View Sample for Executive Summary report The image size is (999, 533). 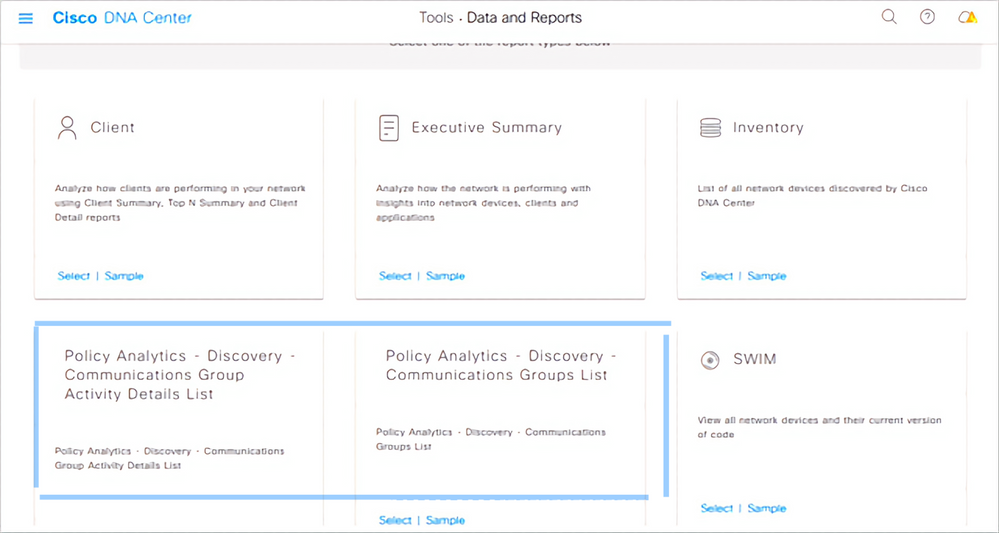(445, 276)
